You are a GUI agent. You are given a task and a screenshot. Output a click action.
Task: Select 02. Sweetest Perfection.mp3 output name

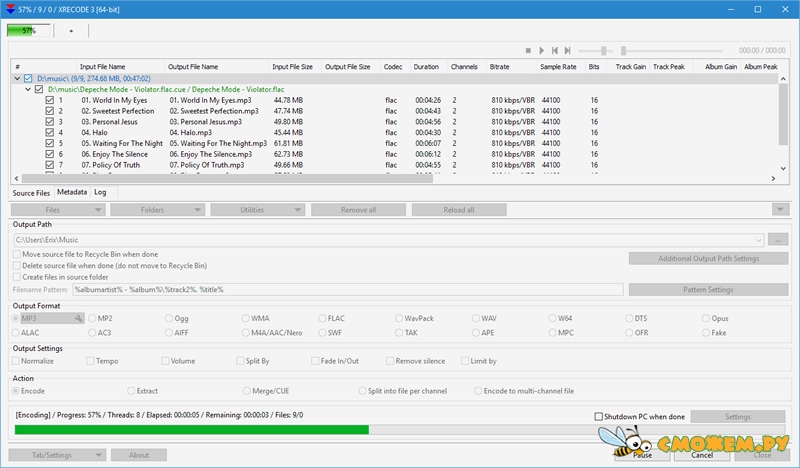(x=214, y=111)
